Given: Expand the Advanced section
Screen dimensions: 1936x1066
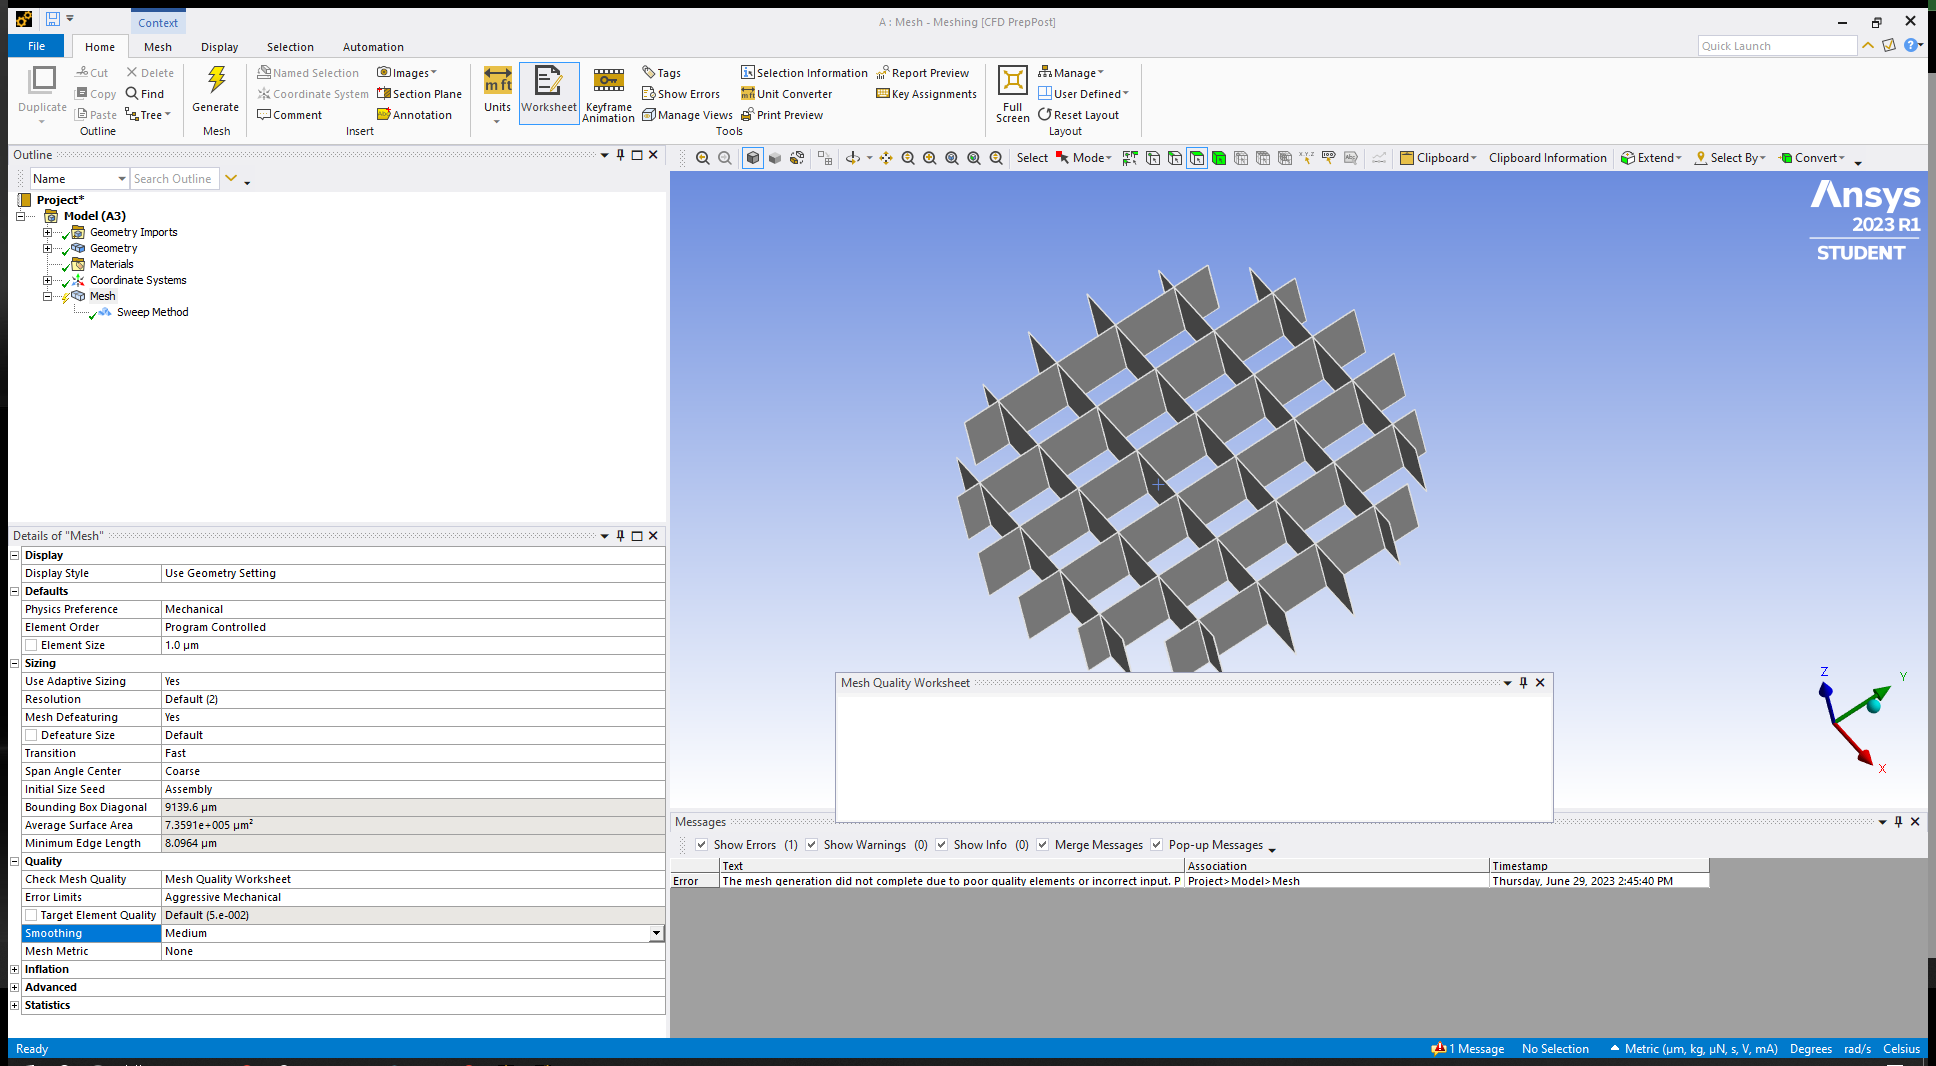Looking at the screenshot, I should pyautogui.click(x=14, y=987).
